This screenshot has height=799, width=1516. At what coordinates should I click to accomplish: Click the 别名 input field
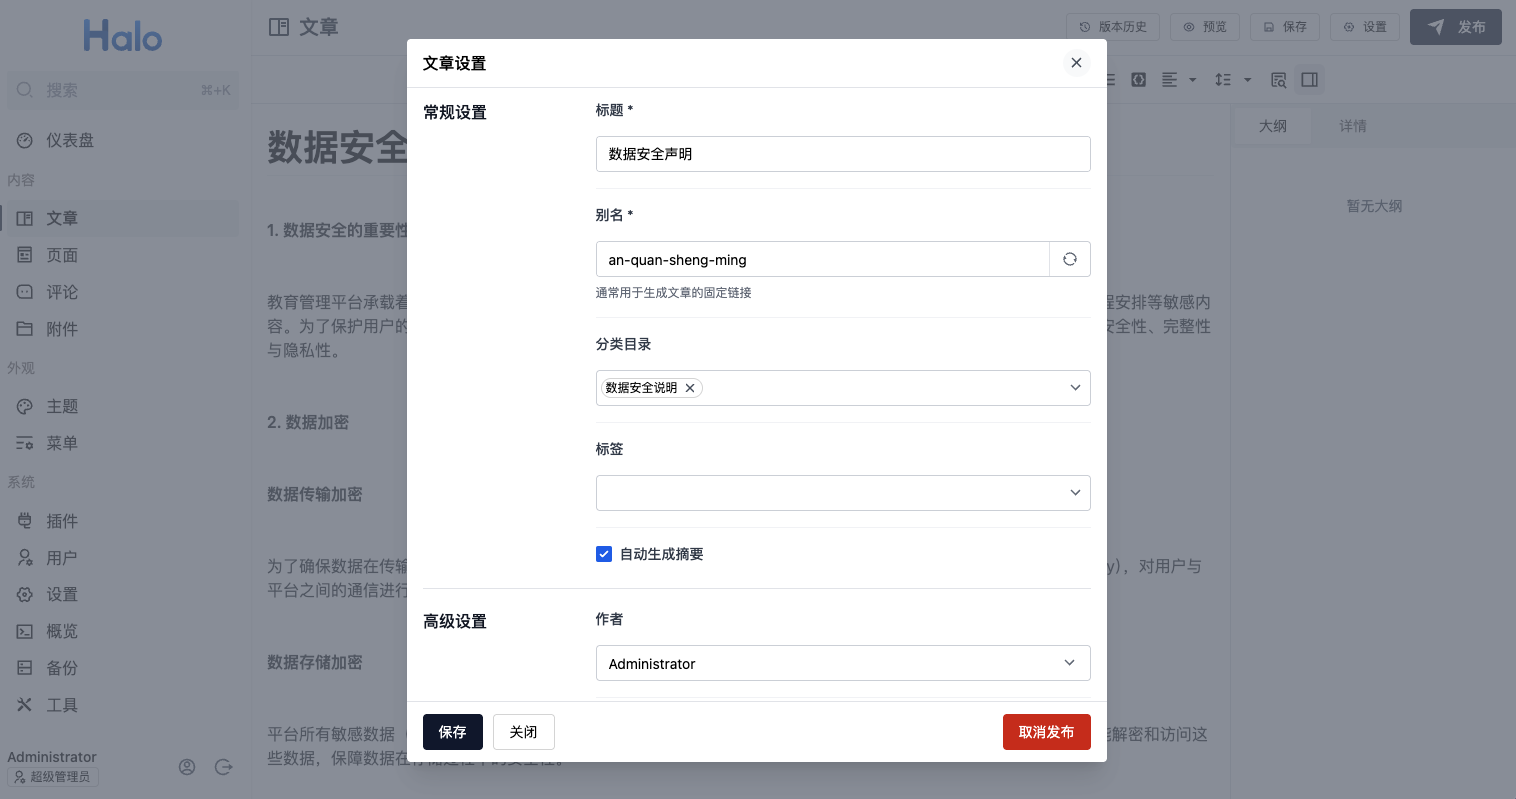click(x=822, y=260)
